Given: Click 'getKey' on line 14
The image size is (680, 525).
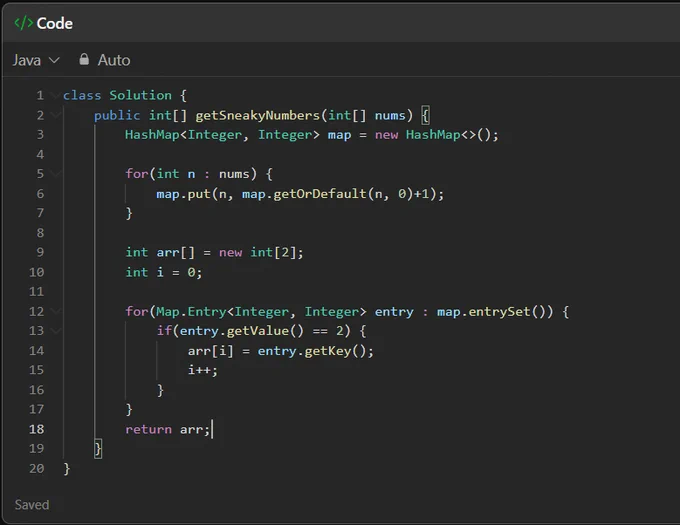Looking at the screenshot, I should tap(328, 351).
